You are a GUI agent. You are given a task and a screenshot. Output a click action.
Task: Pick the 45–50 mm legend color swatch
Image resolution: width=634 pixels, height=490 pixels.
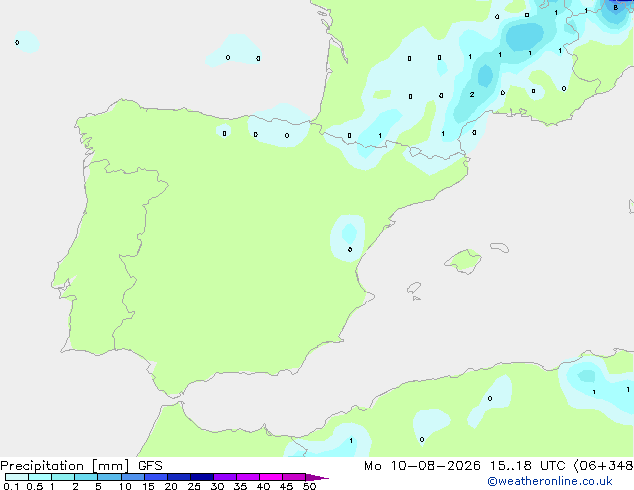pos(294,477)
